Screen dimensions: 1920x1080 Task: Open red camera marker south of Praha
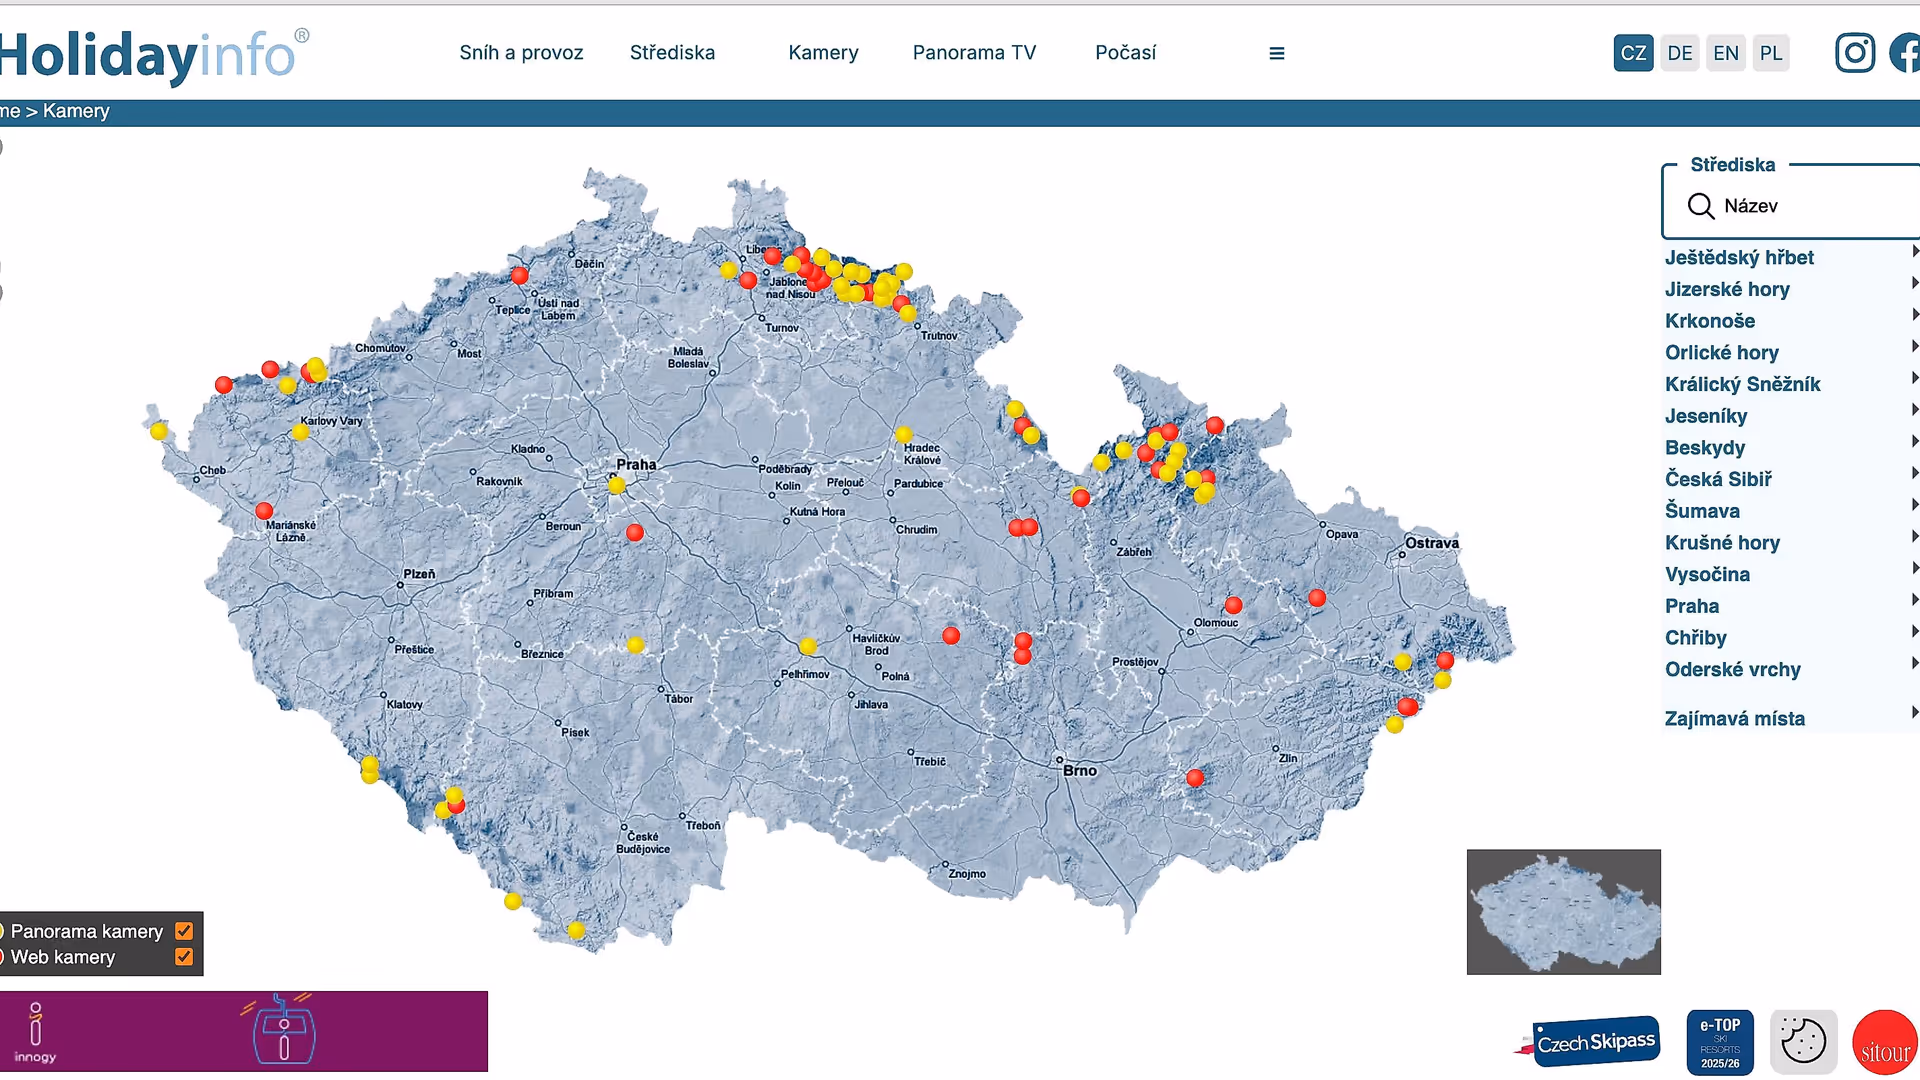tap(634, 532)
